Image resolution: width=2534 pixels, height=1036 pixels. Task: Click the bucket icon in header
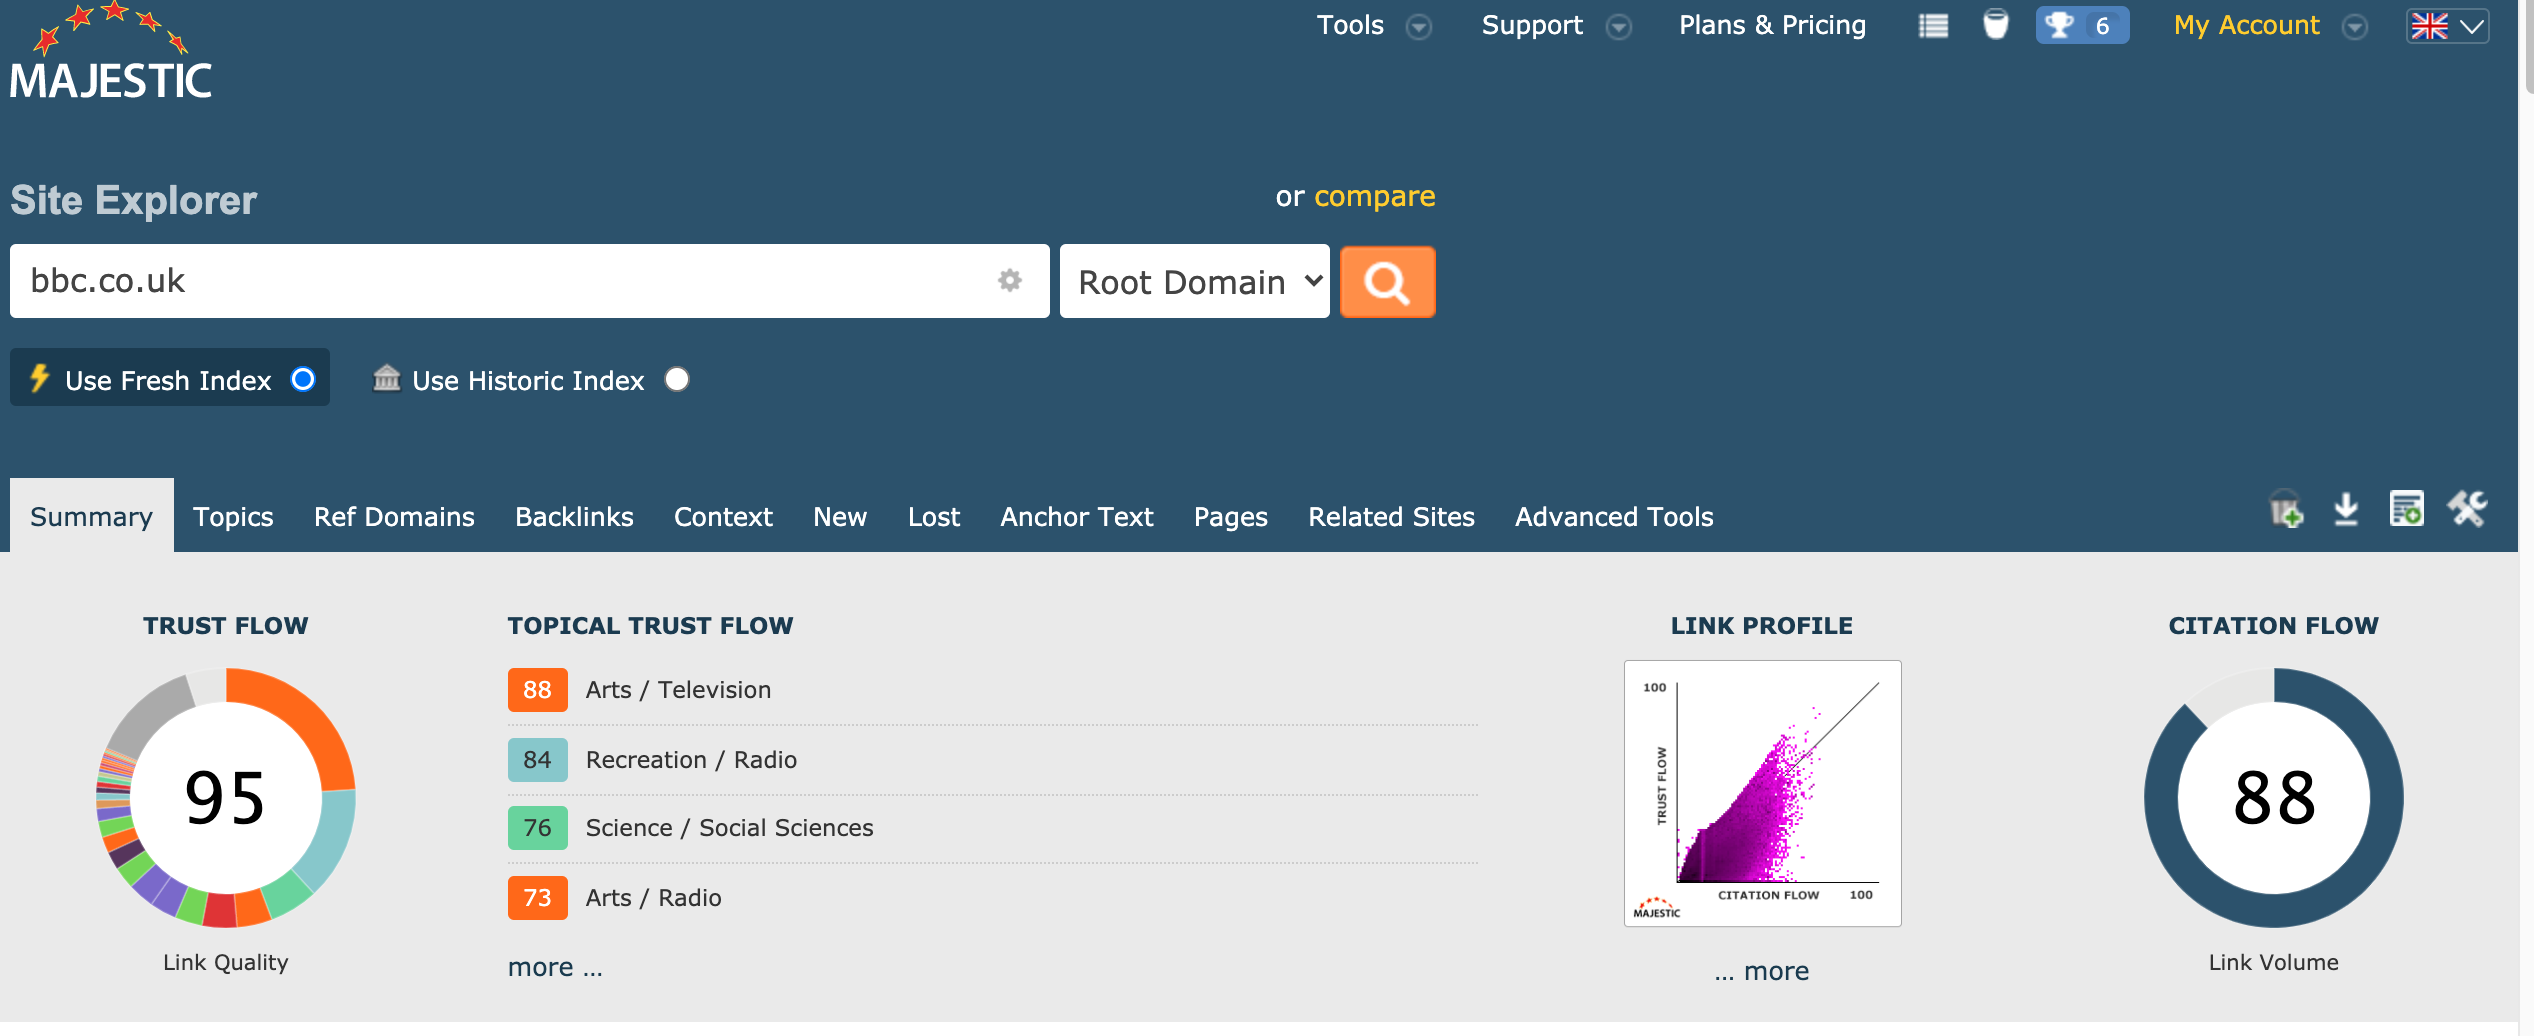pos(1995,25)
